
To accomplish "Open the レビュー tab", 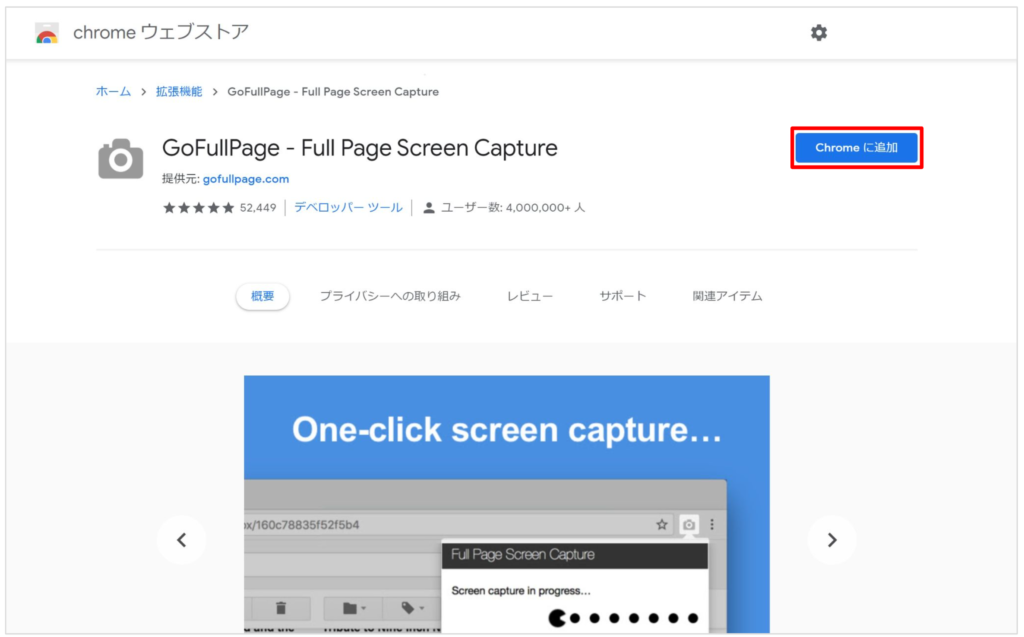I will click(530, 296).
